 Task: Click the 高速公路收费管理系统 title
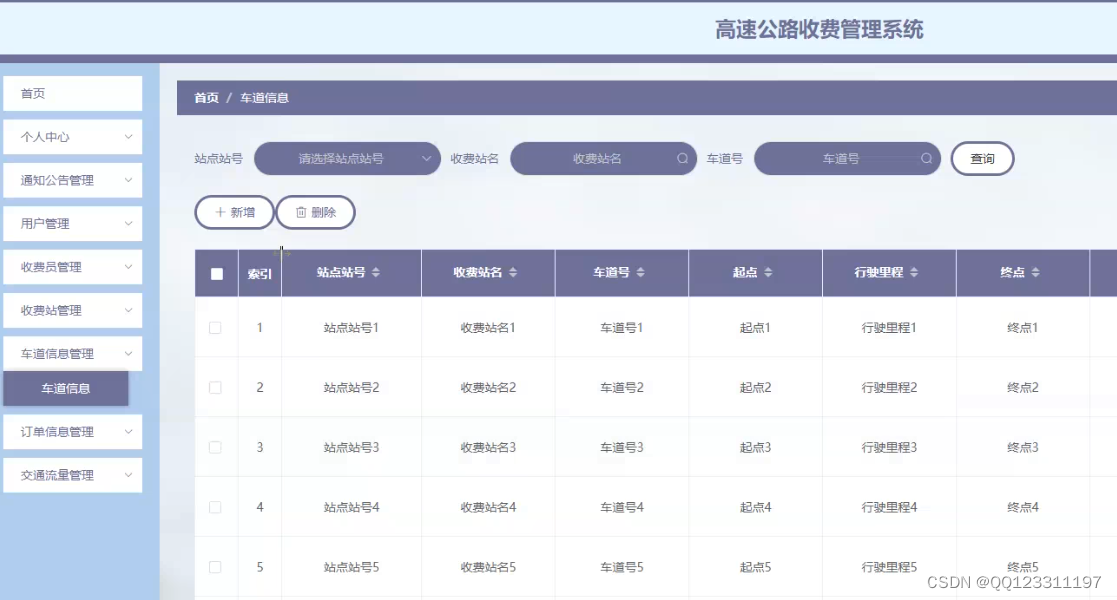[x=819, y=29]
